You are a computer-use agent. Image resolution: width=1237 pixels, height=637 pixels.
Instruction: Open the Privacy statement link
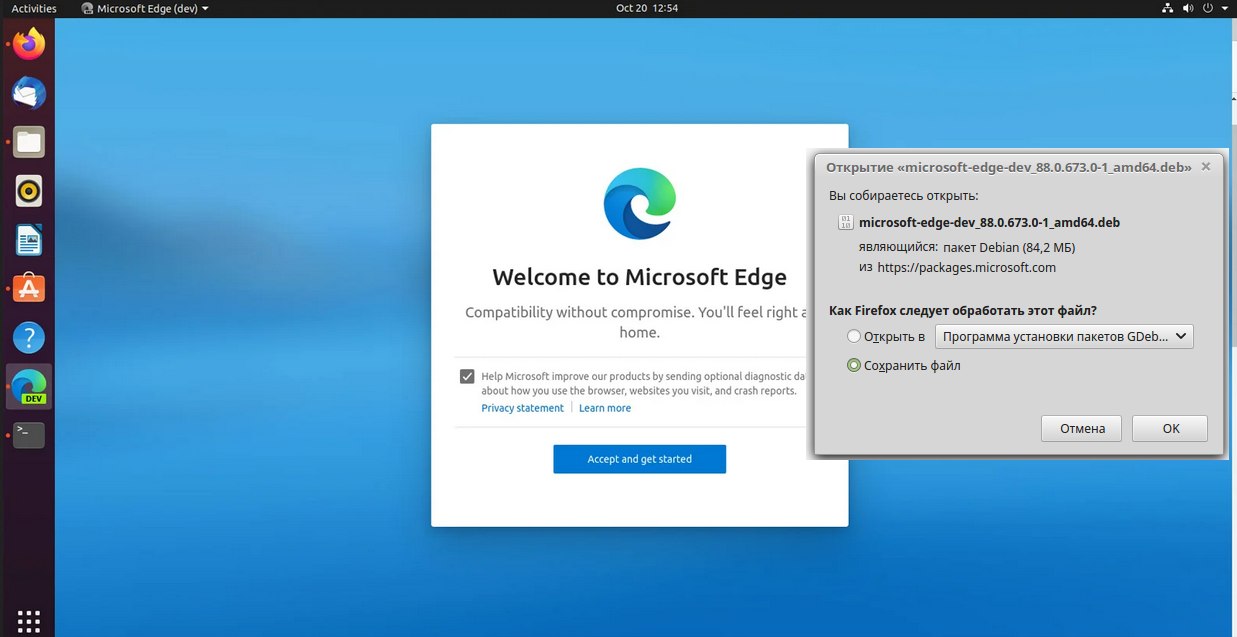522,408
